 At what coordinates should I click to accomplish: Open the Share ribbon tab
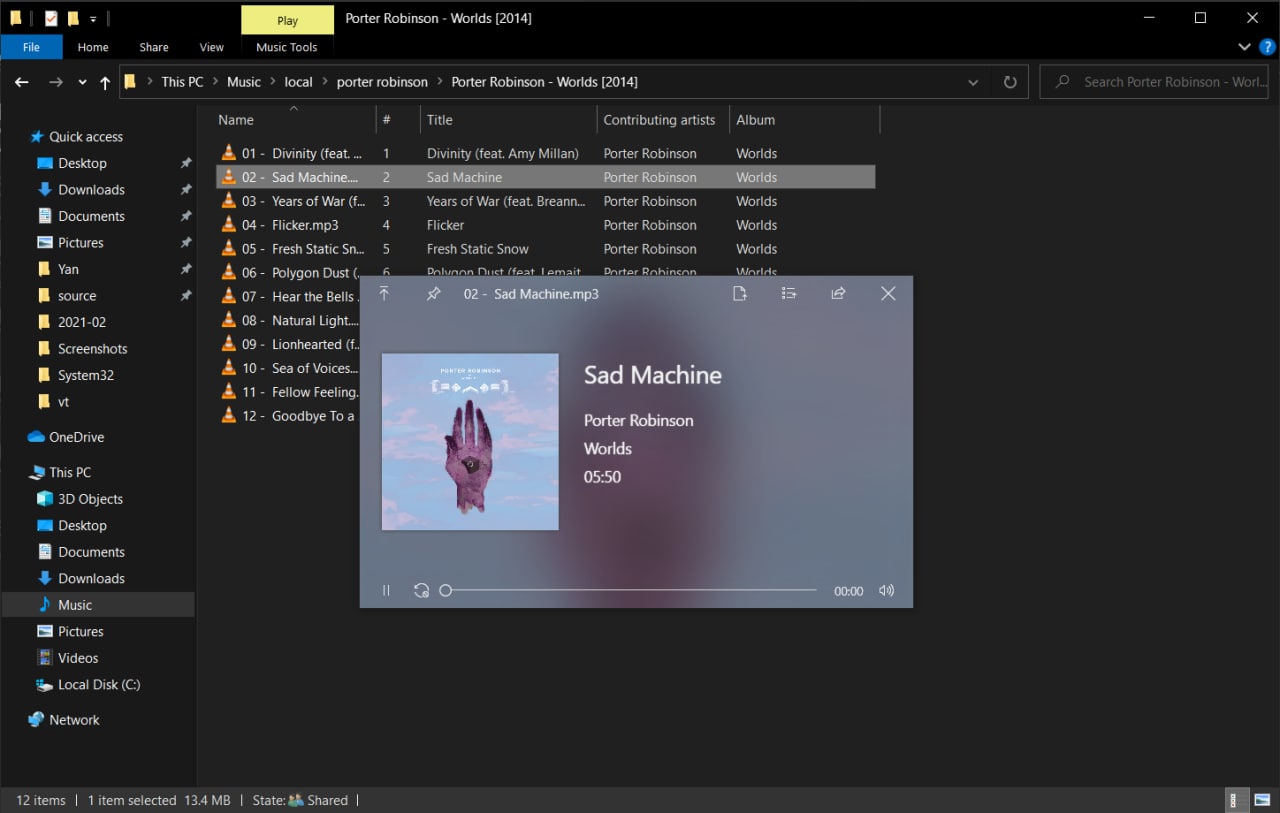click(x=154, y=47)
